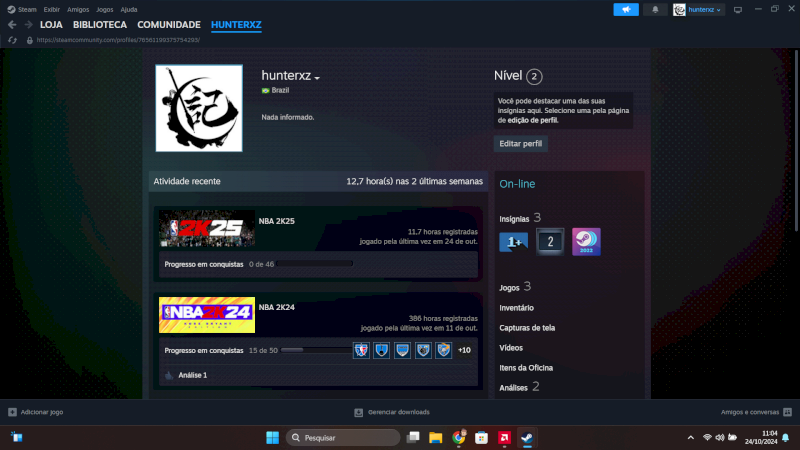Click the blue announcements megaphone button
The width and height of the screenshot is (800, 450).
626,9
